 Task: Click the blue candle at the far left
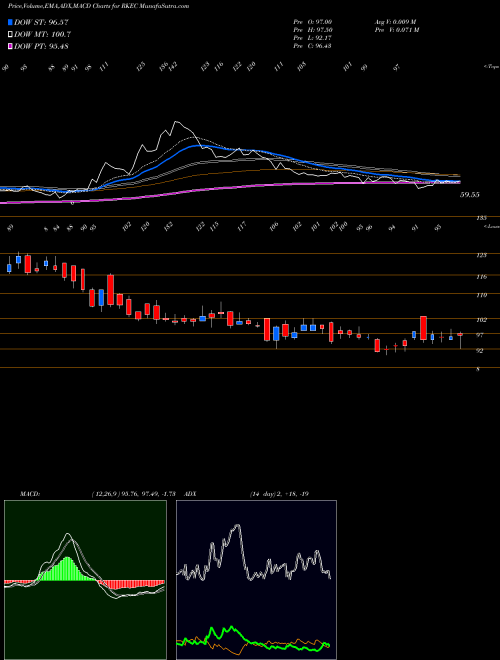tap(9, 268)
